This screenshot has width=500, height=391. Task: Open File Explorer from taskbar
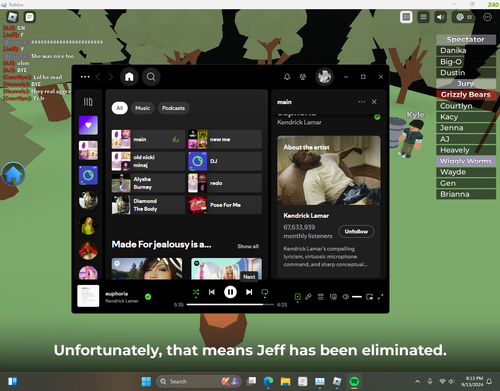(x=285, y=381)
